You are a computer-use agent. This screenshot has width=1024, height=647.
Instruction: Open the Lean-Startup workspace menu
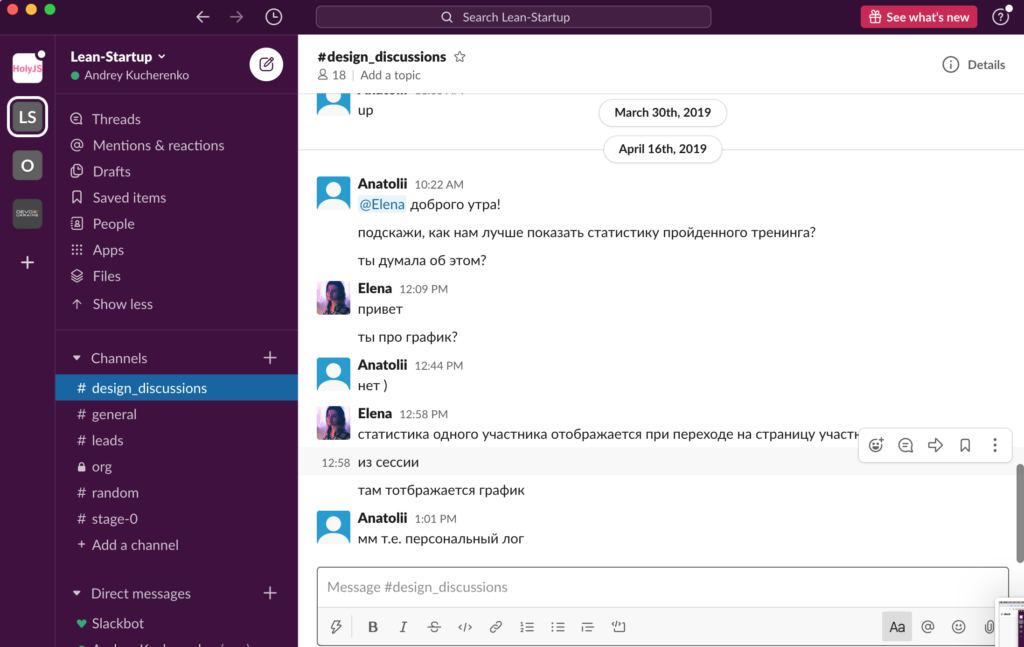pos(118,57)
